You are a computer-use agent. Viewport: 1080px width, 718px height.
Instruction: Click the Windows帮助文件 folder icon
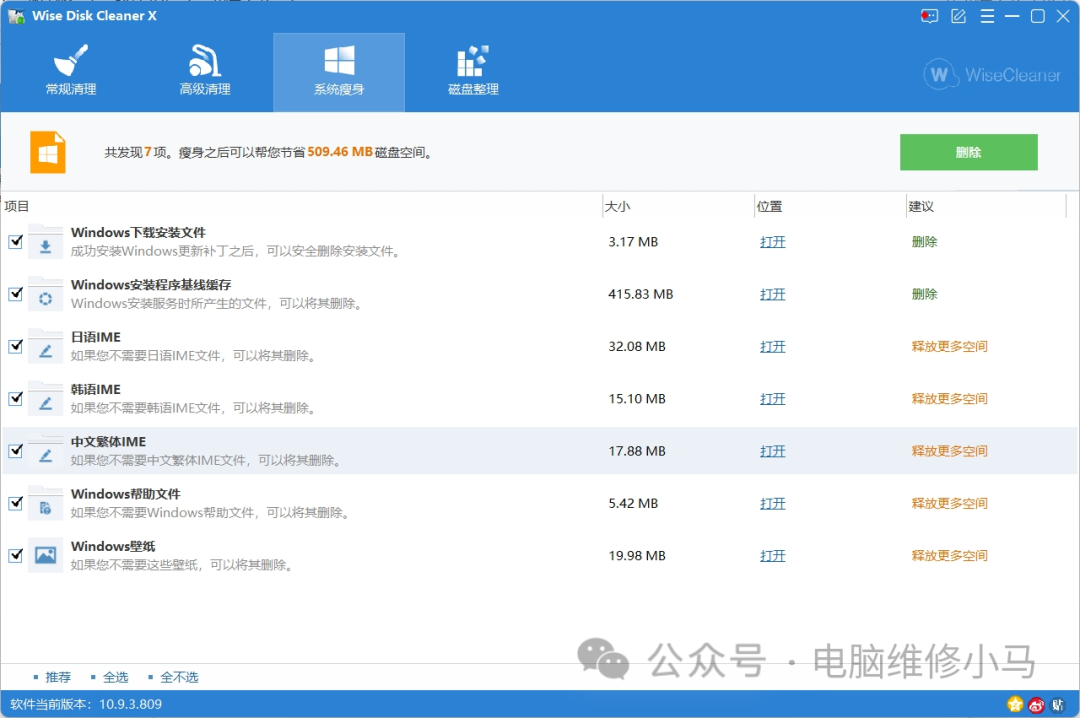(x=45, y=504)
